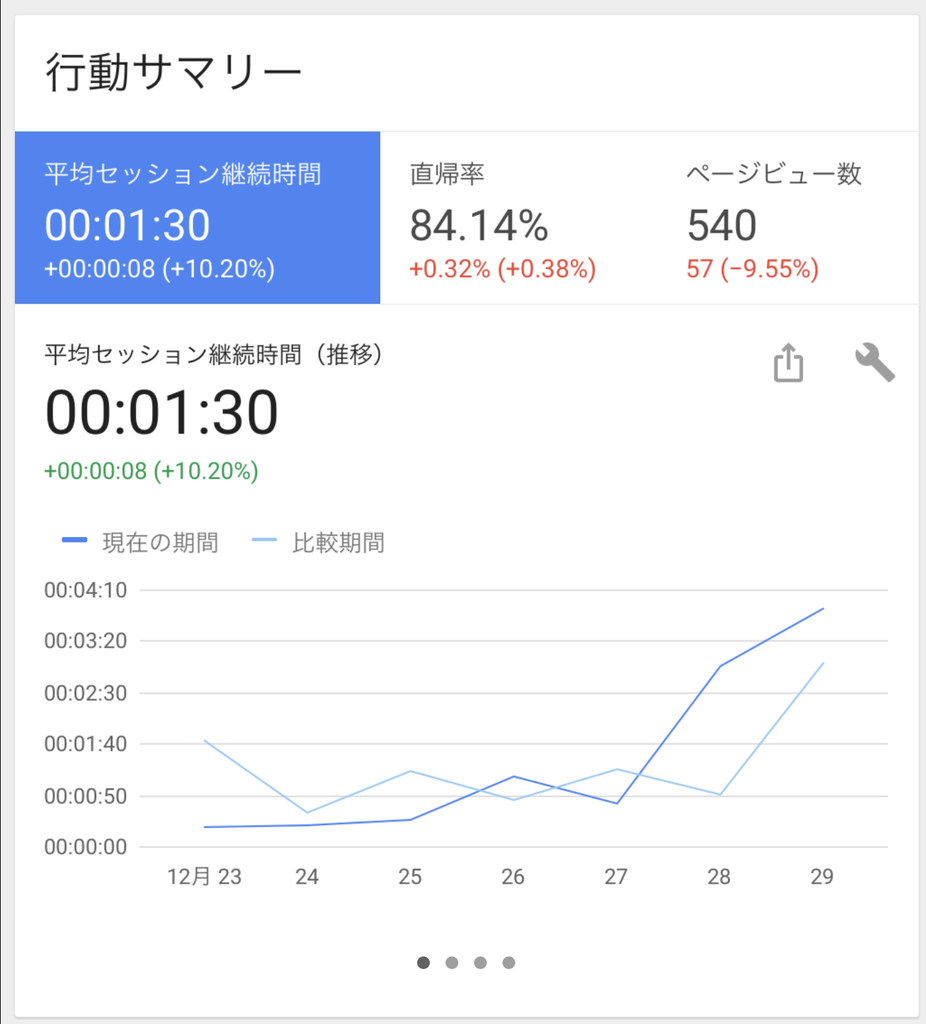
Task: Go to the second page indicator dot
Action: click(x=452, y=963)
